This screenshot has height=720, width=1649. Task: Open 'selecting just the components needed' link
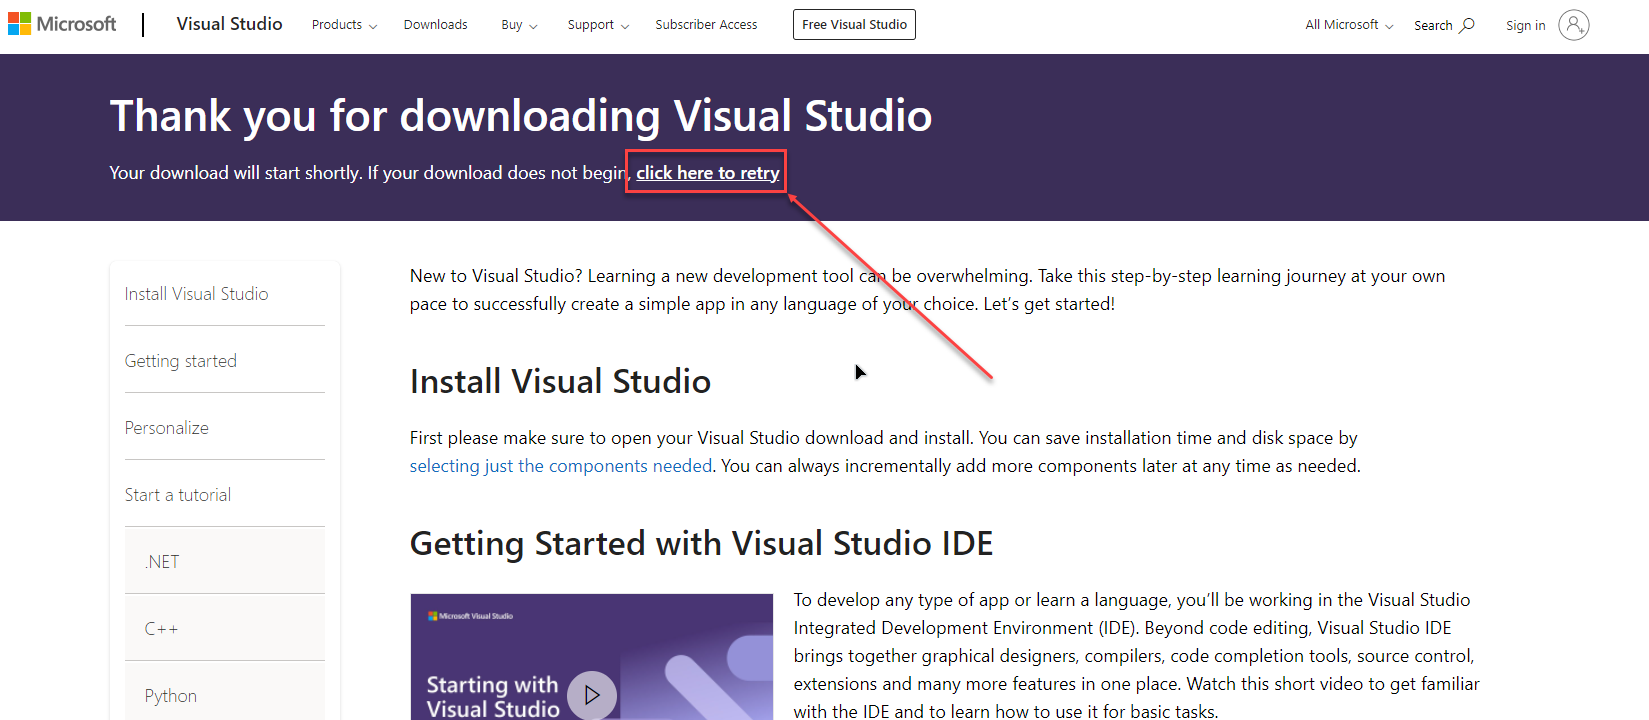[x=561, y=466]
